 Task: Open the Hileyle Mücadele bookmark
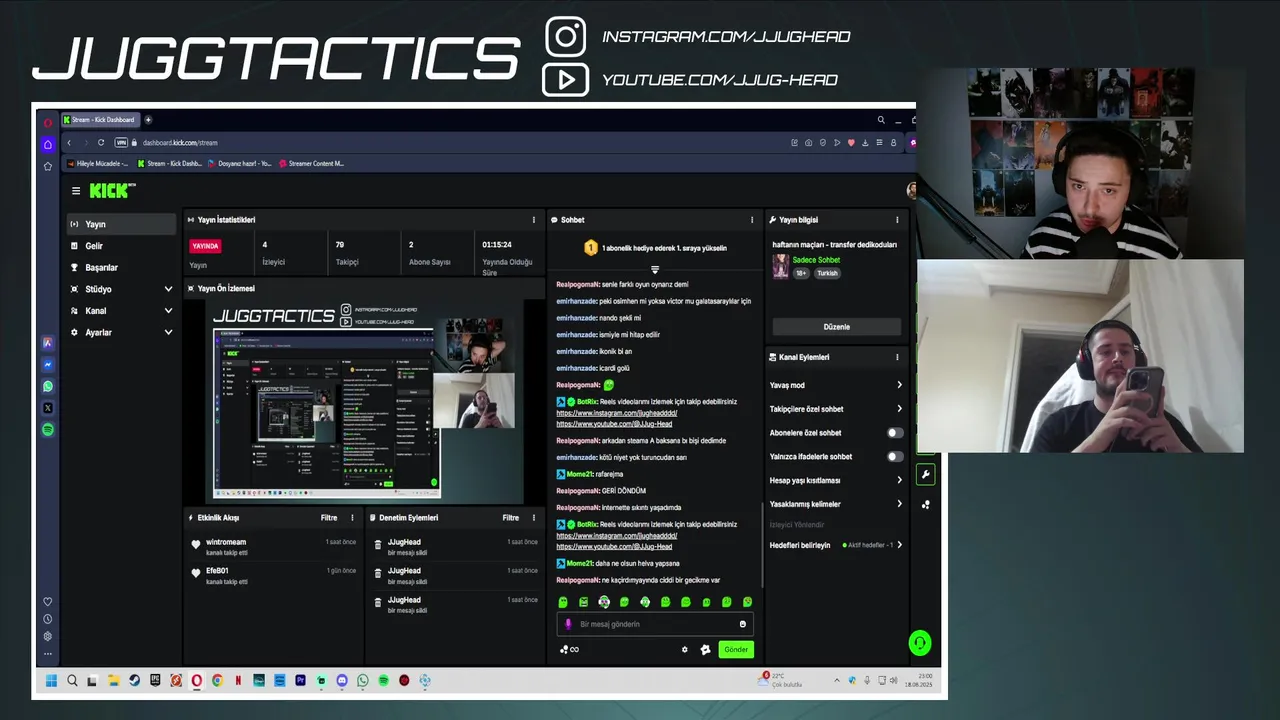[x=97, y=163]
